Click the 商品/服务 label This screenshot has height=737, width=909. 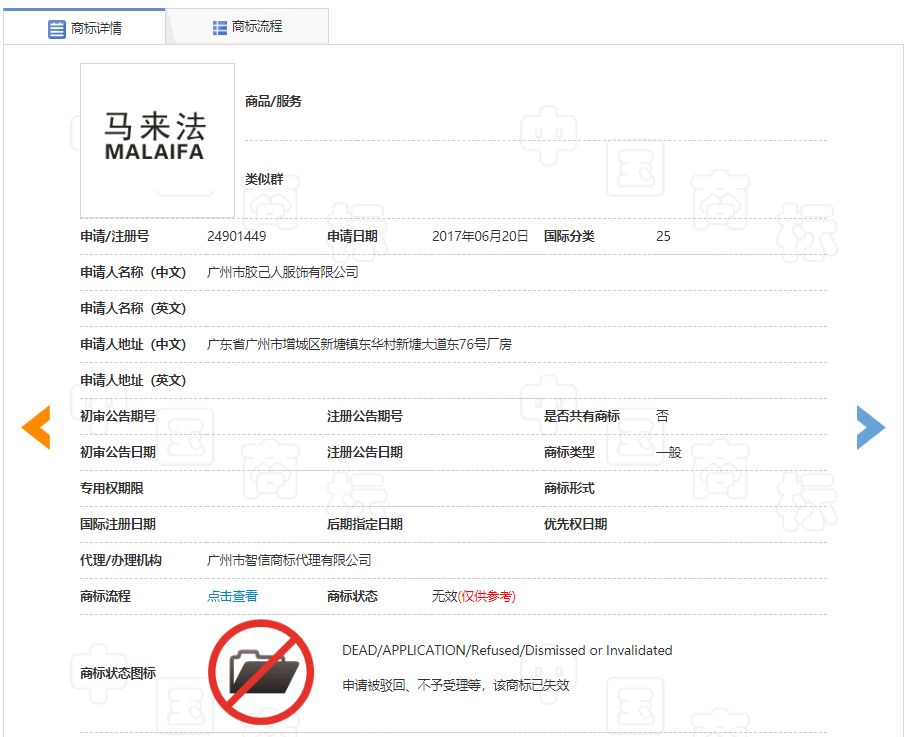point(273,101)
